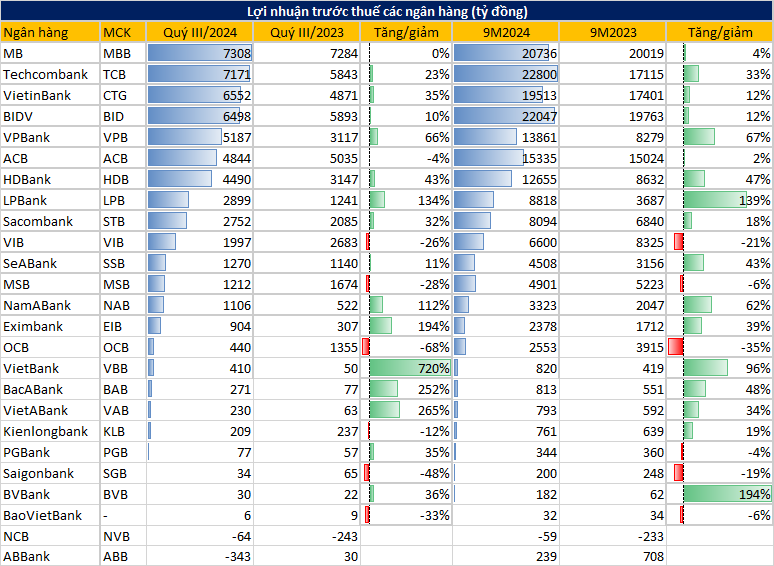Select the 9M2023 value 708
Image resolution: width=774 pixels, height=566 pixels.
click(613, 556)
